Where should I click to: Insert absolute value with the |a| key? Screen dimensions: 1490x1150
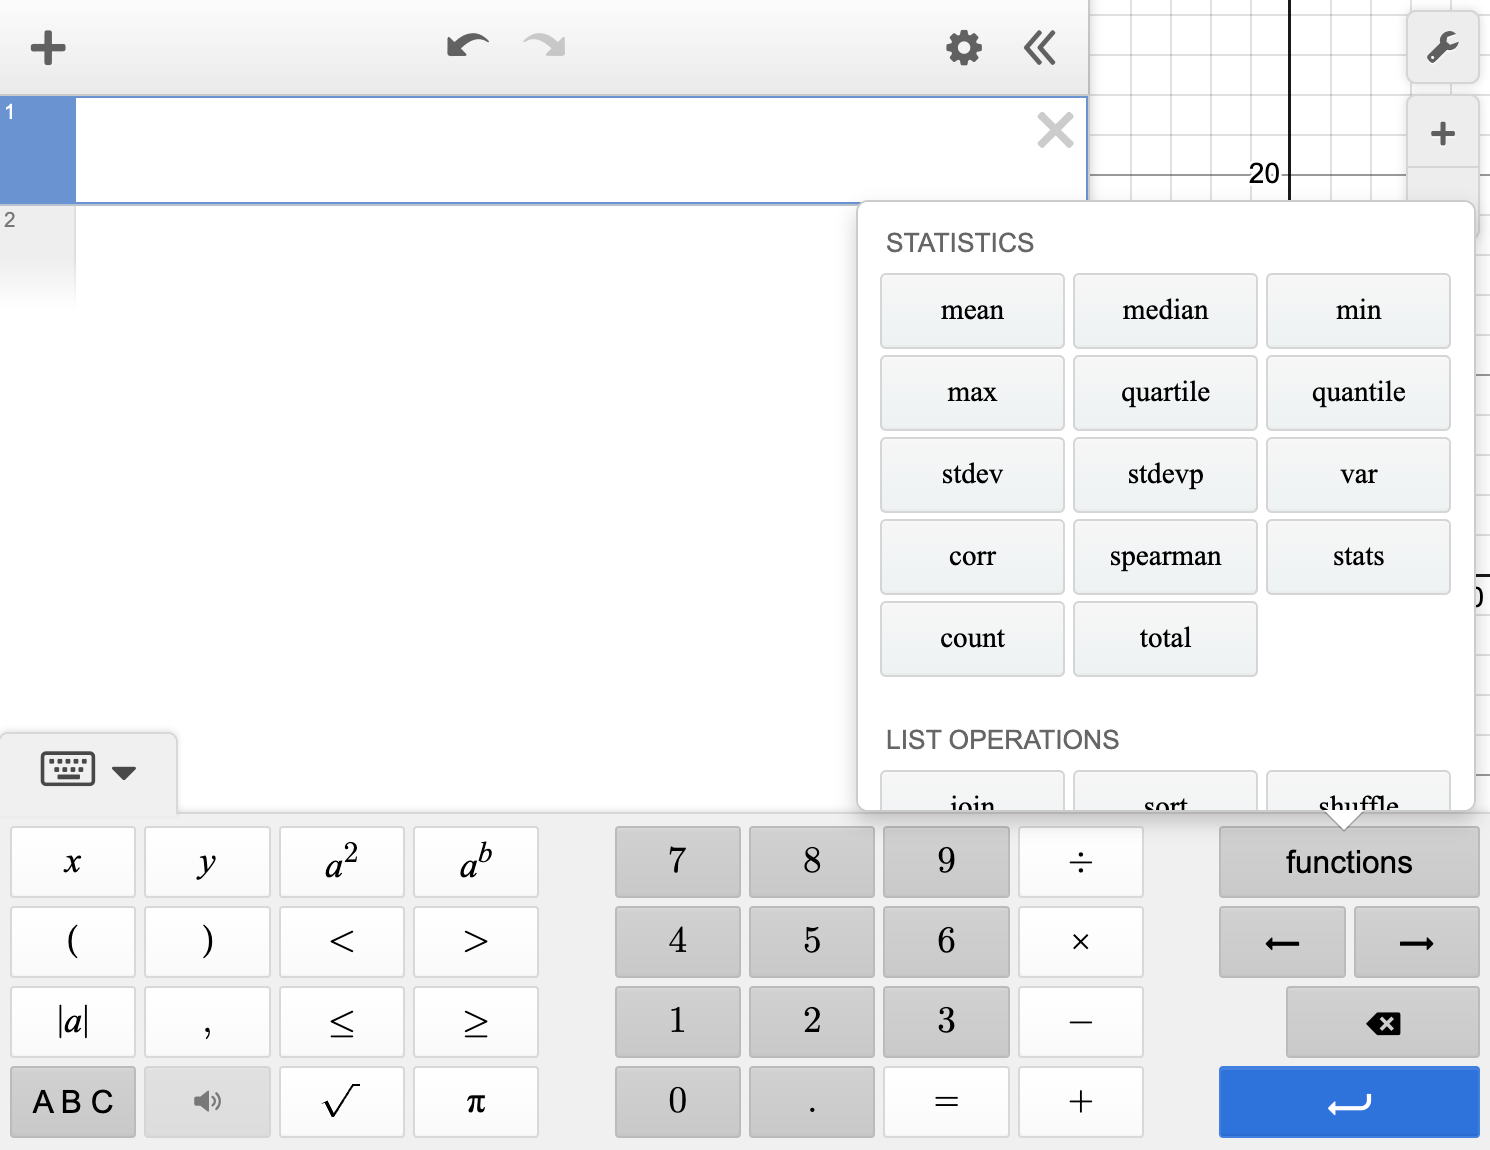tap(72, 1021)
